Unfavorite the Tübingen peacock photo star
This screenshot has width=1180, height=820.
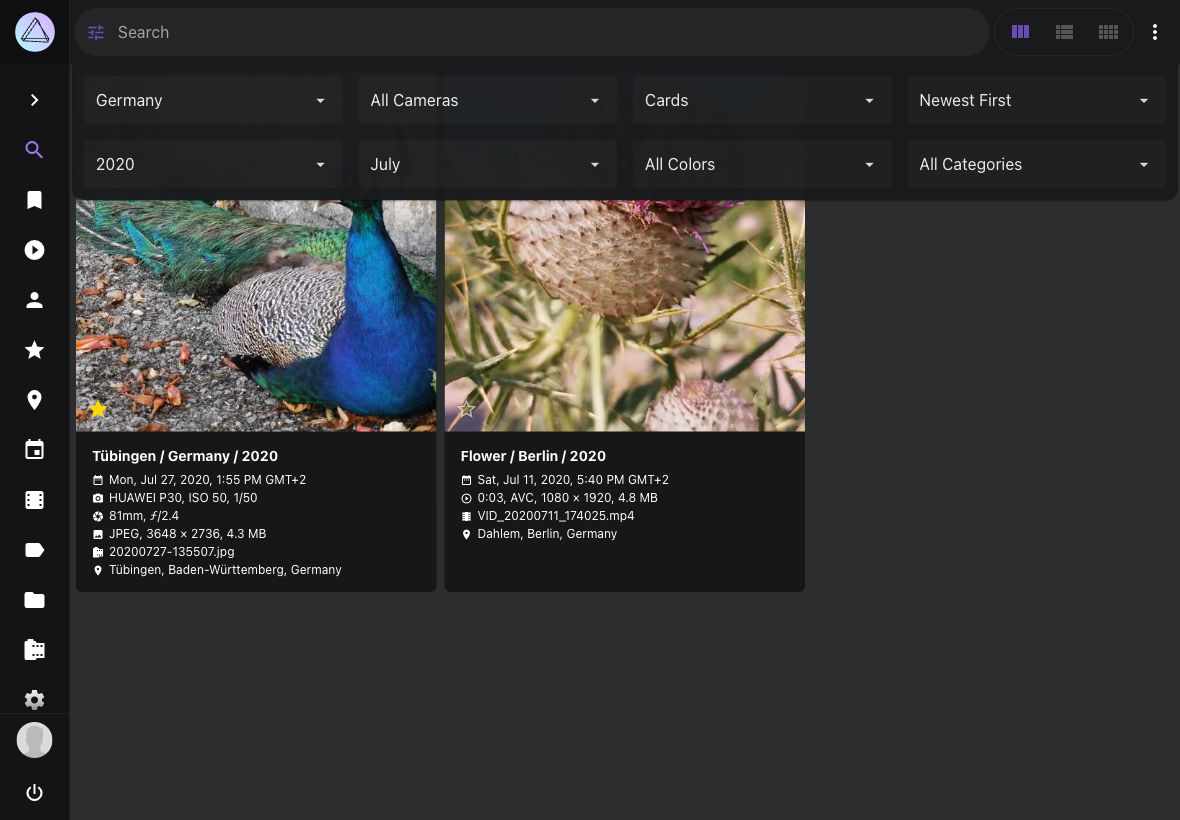pyautogui.click(x=98, y=409)
